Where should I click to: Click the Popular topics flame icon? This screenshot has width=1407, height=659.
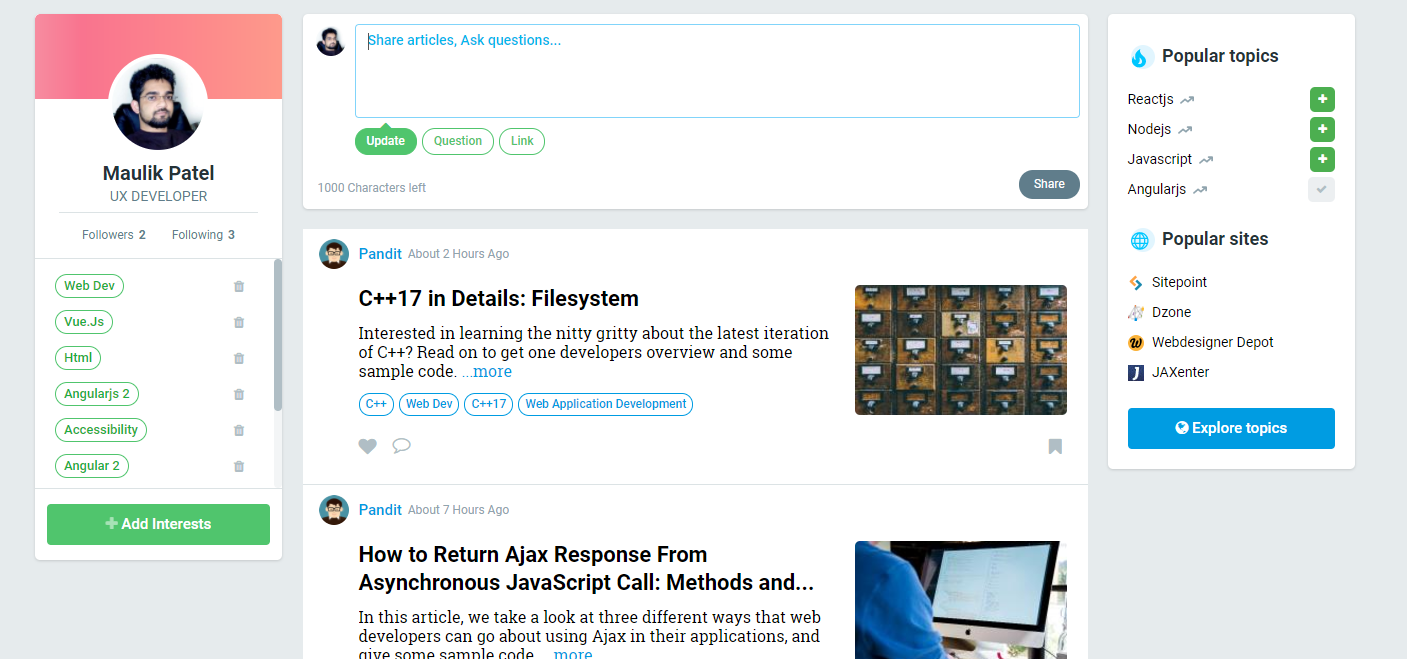tap(1139, 57)
